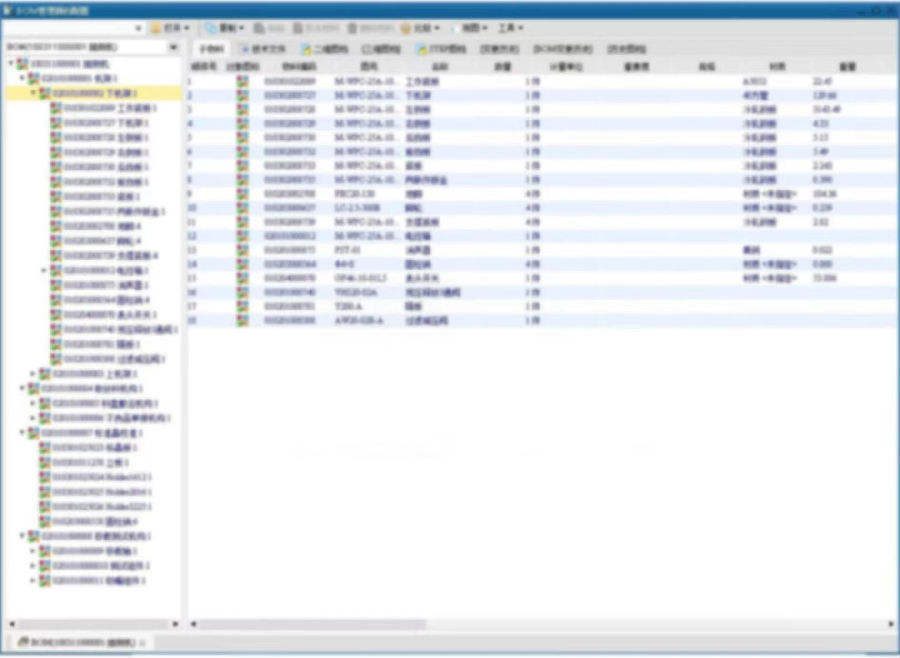The image size is (900, 658).
Task: Click the object icon in table row 9
Action: click(243, 194)
